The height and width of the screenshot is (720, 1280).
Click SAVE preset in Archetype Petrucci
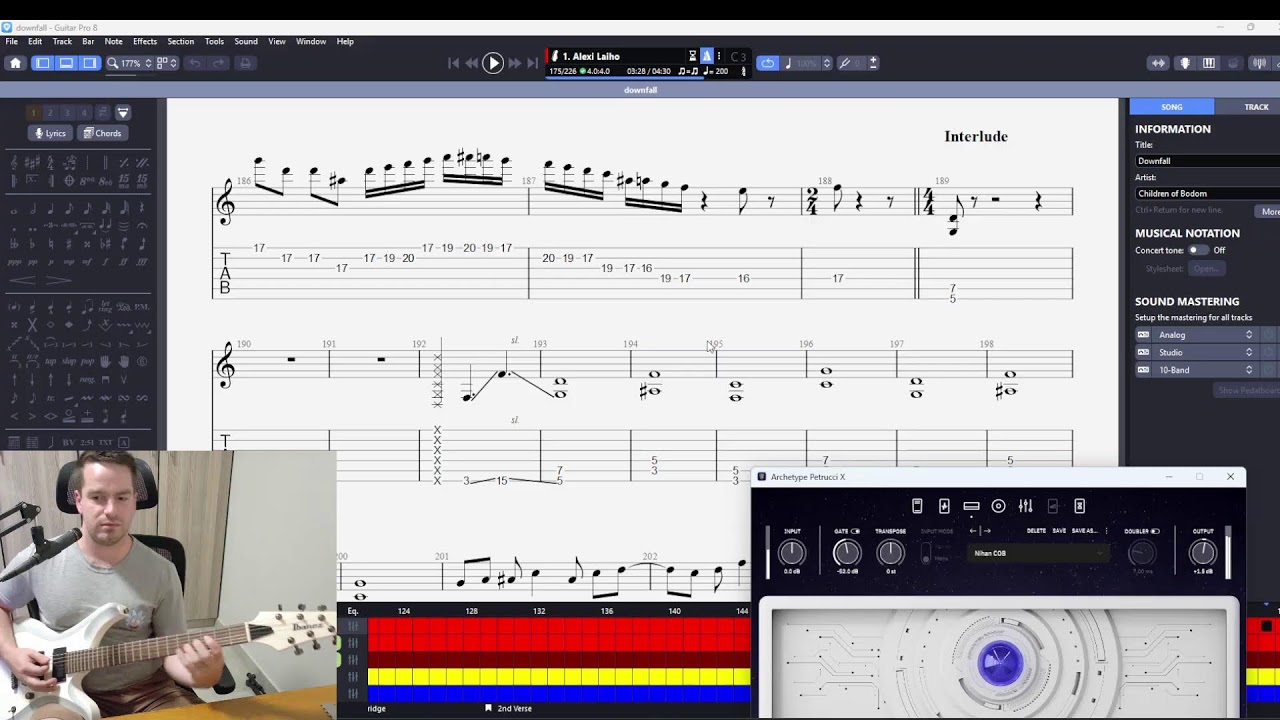[x=1059, y=531]
